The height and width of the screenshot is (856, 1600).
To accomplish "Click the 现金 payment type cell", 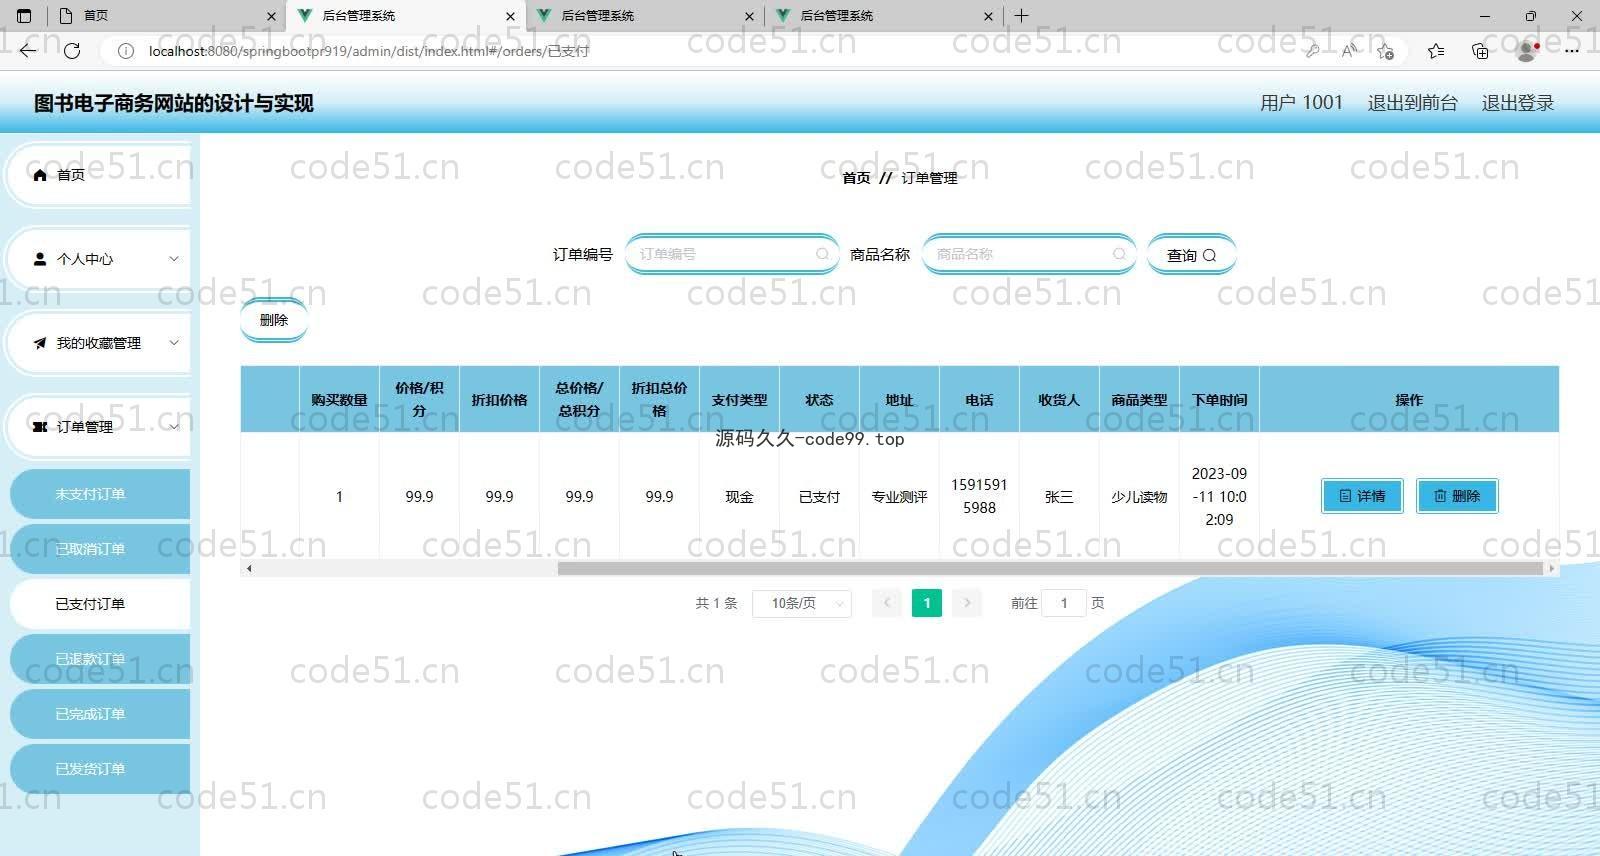I will point(739,497).
